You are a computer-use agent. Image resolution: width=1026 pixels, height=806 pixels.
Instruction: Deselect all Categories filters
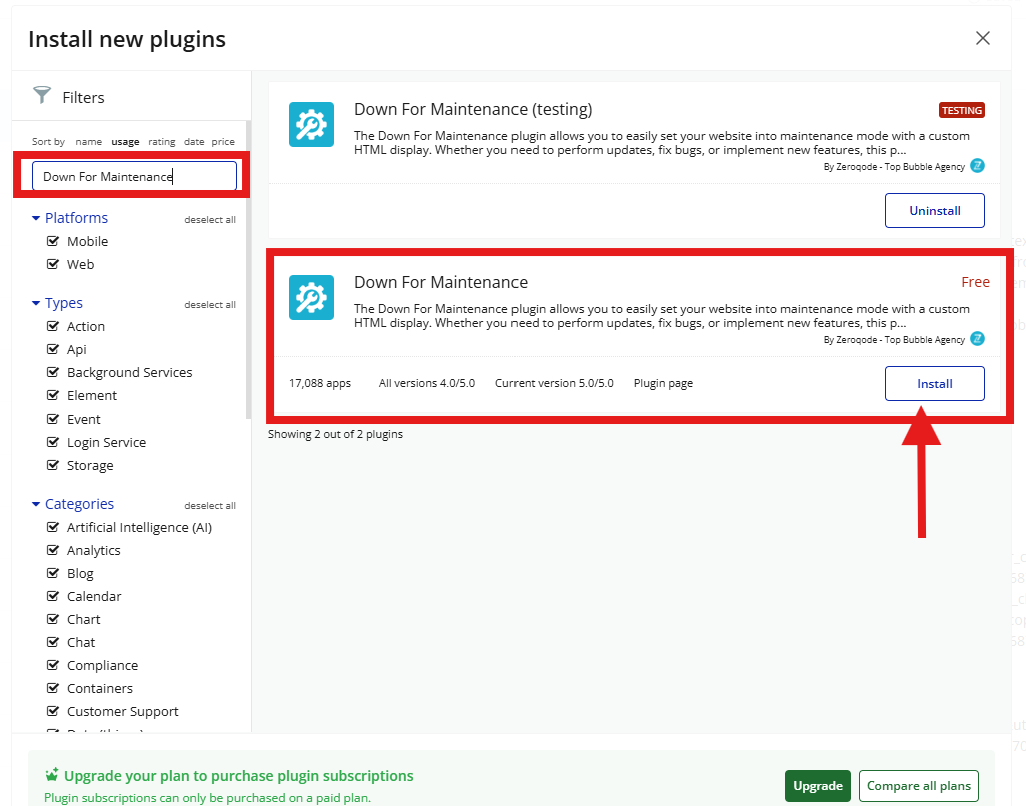pyautogui.click(x=210, y=506)
